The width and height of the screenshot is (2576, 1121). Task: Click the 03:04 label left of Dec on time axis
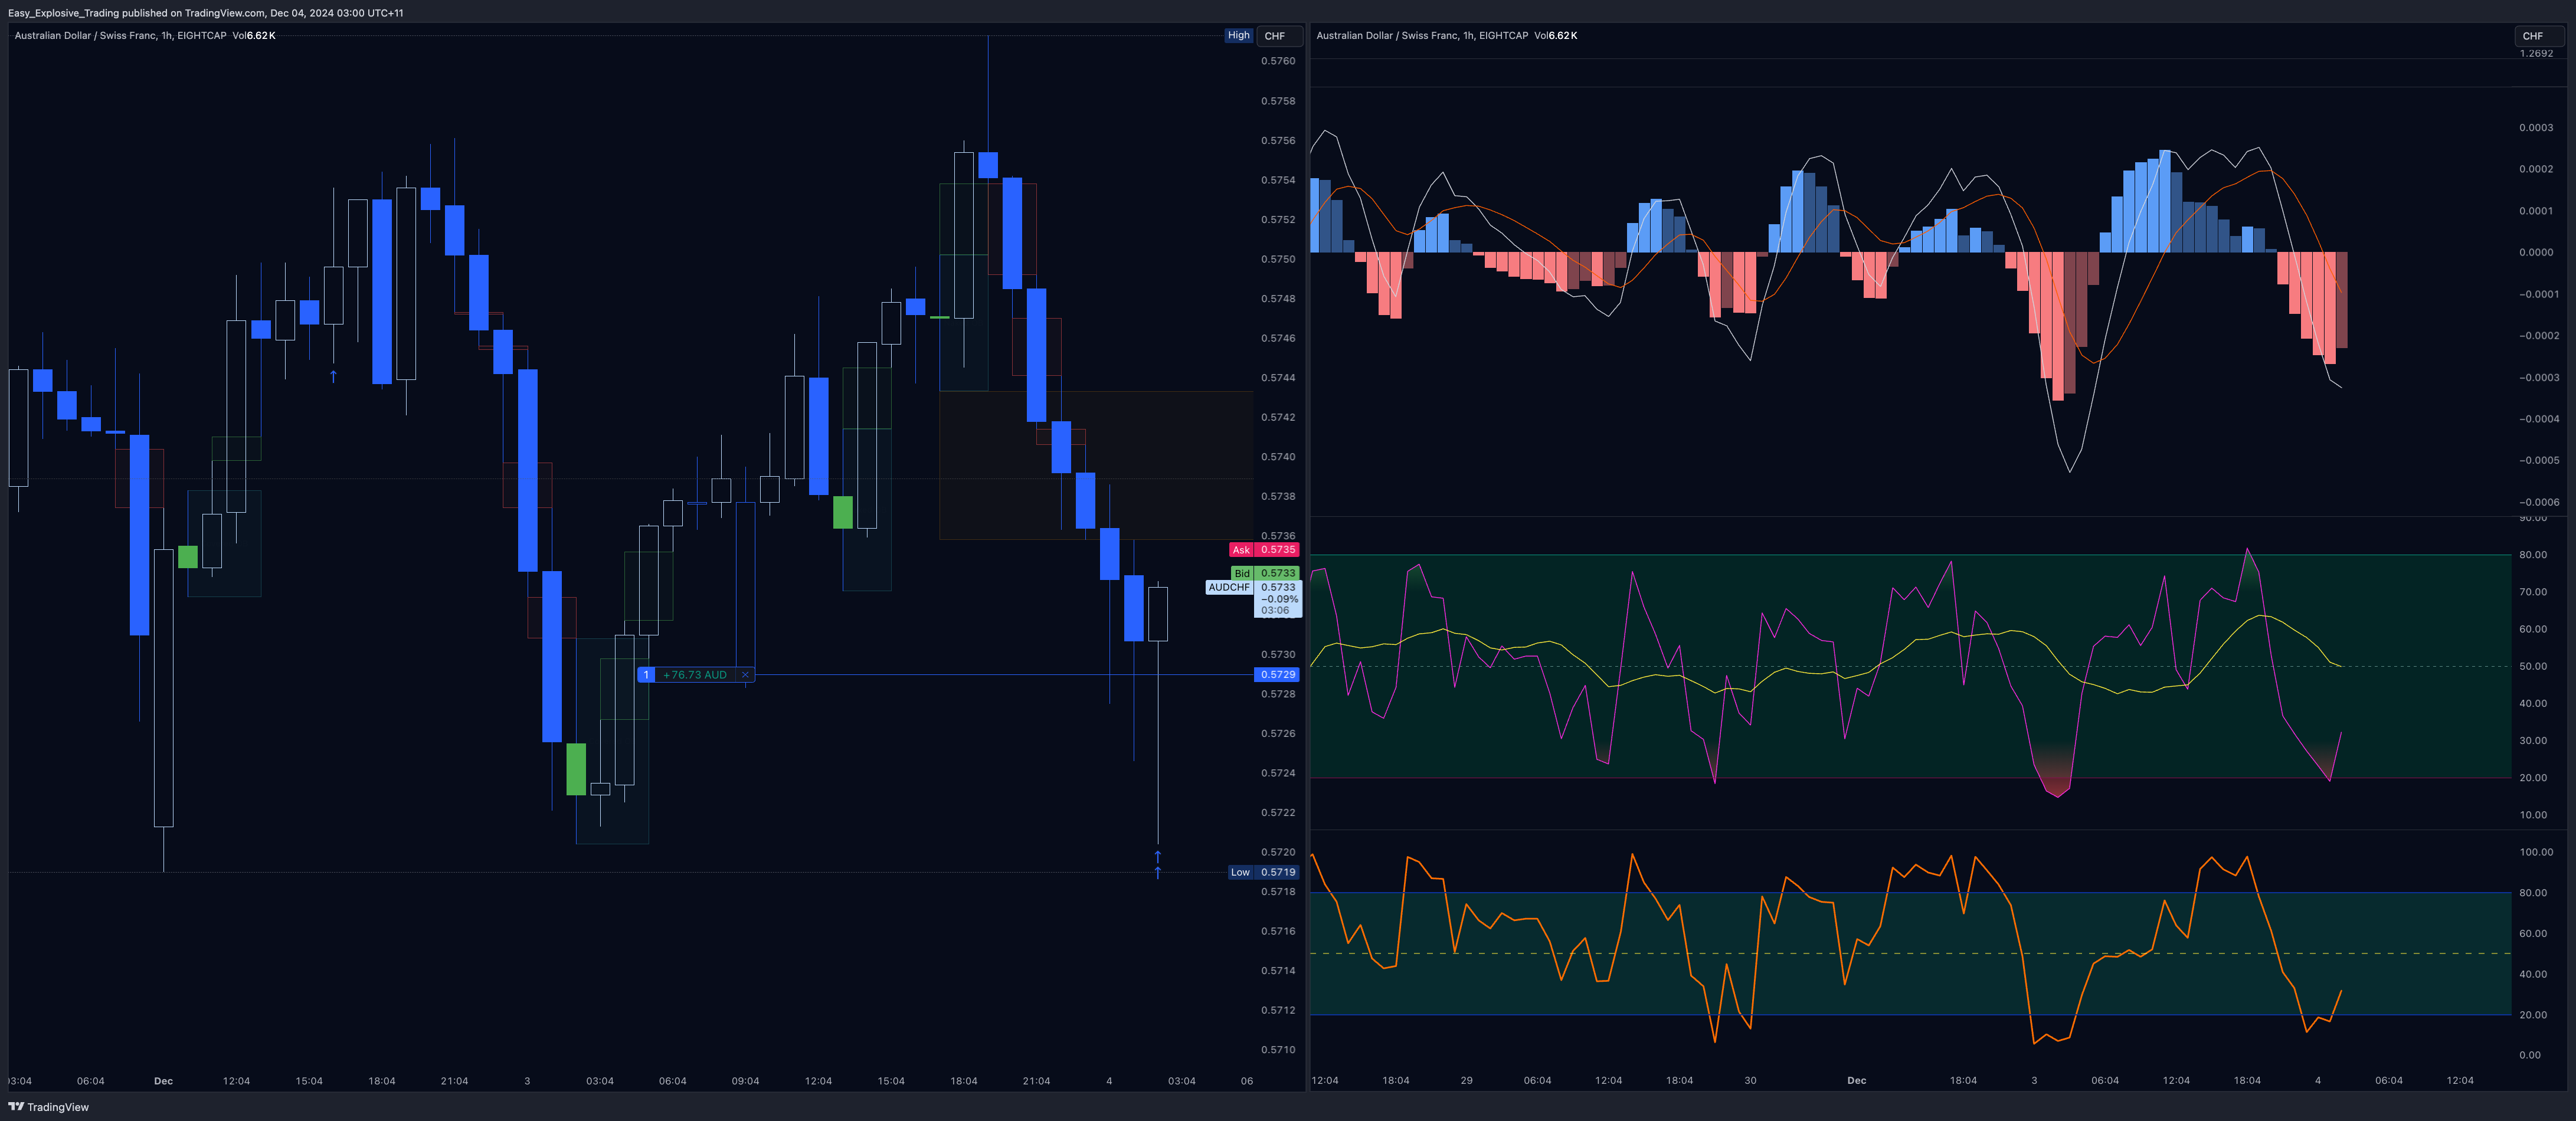[19, 1081]
